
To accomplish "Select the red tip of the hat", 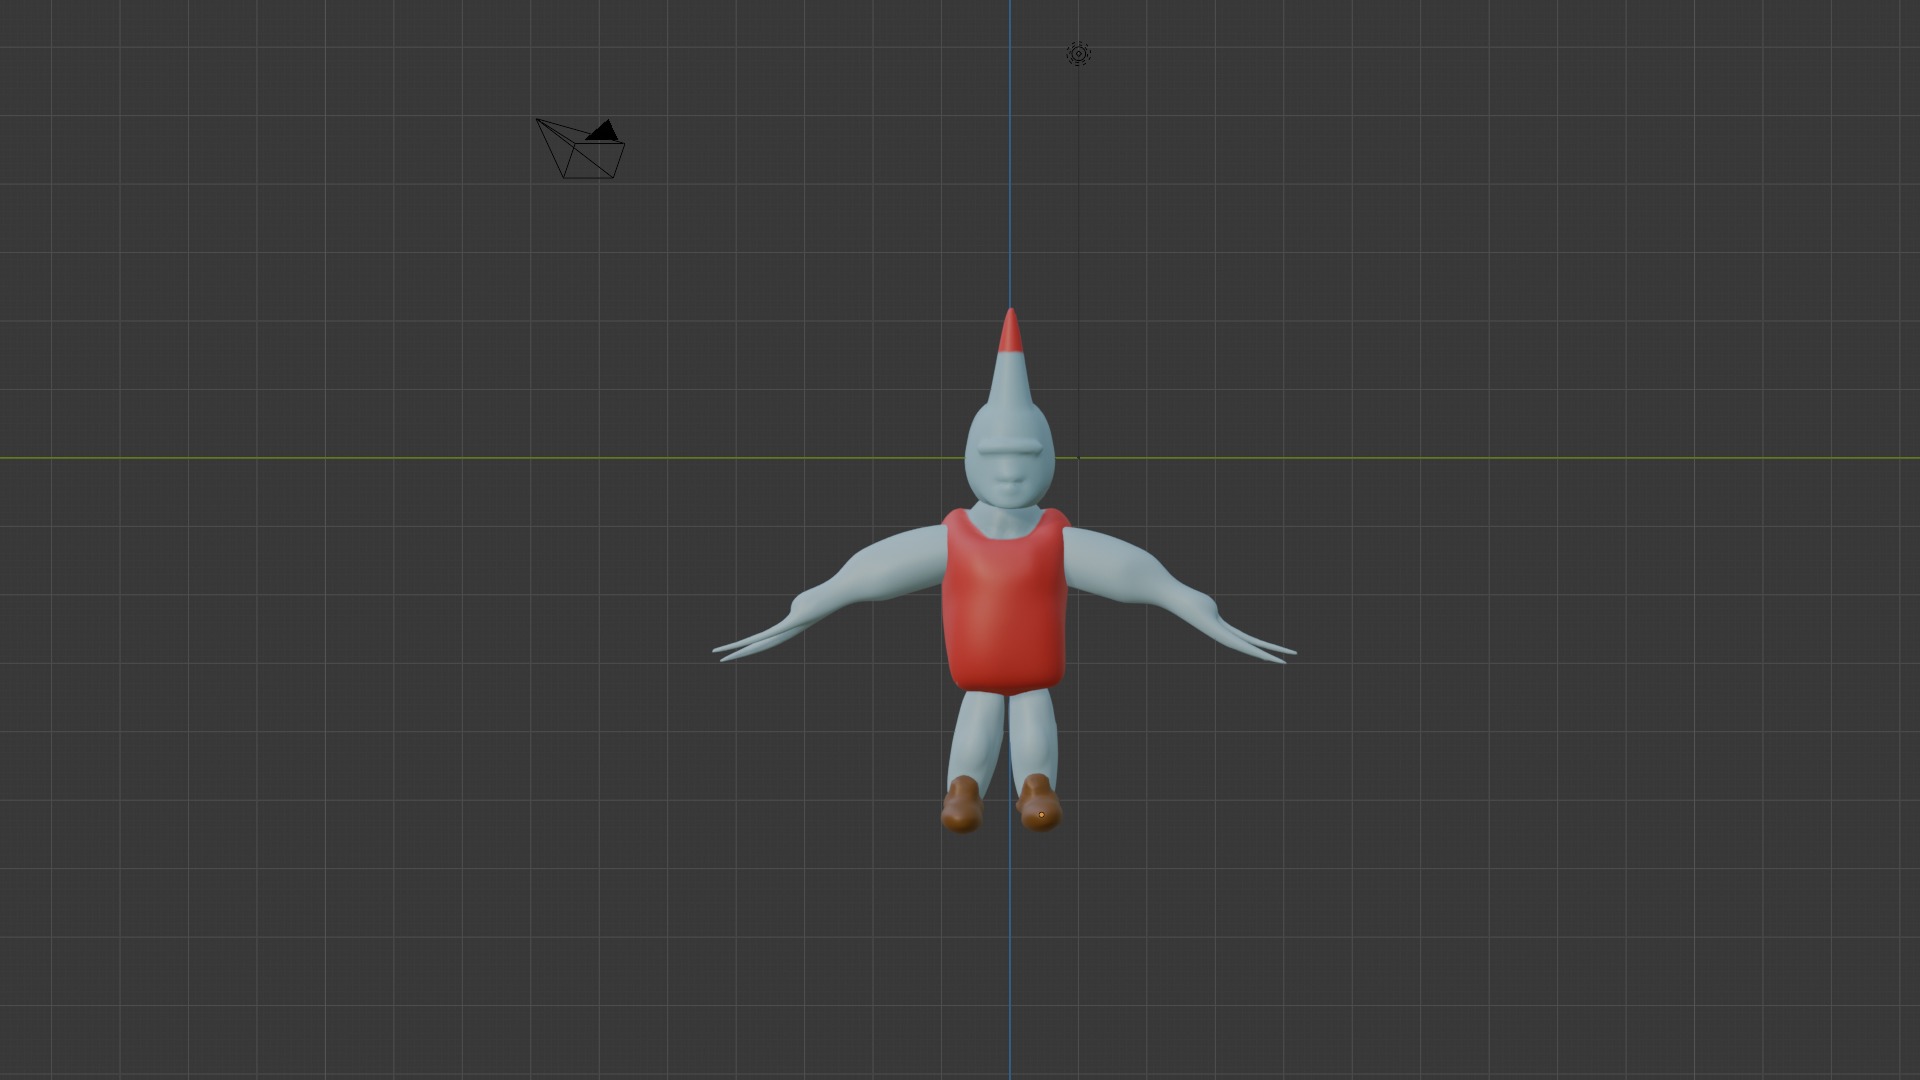I will point(1010,332).
